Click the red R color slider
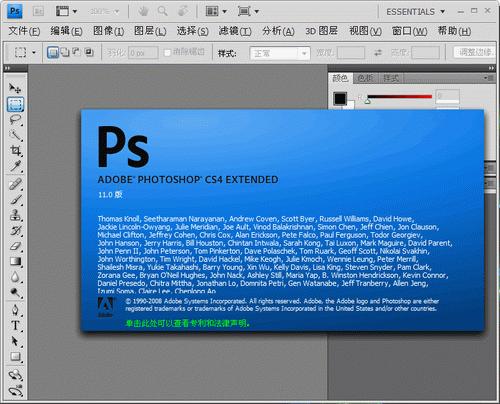500x404 pixels. click(x=399, y=97)
